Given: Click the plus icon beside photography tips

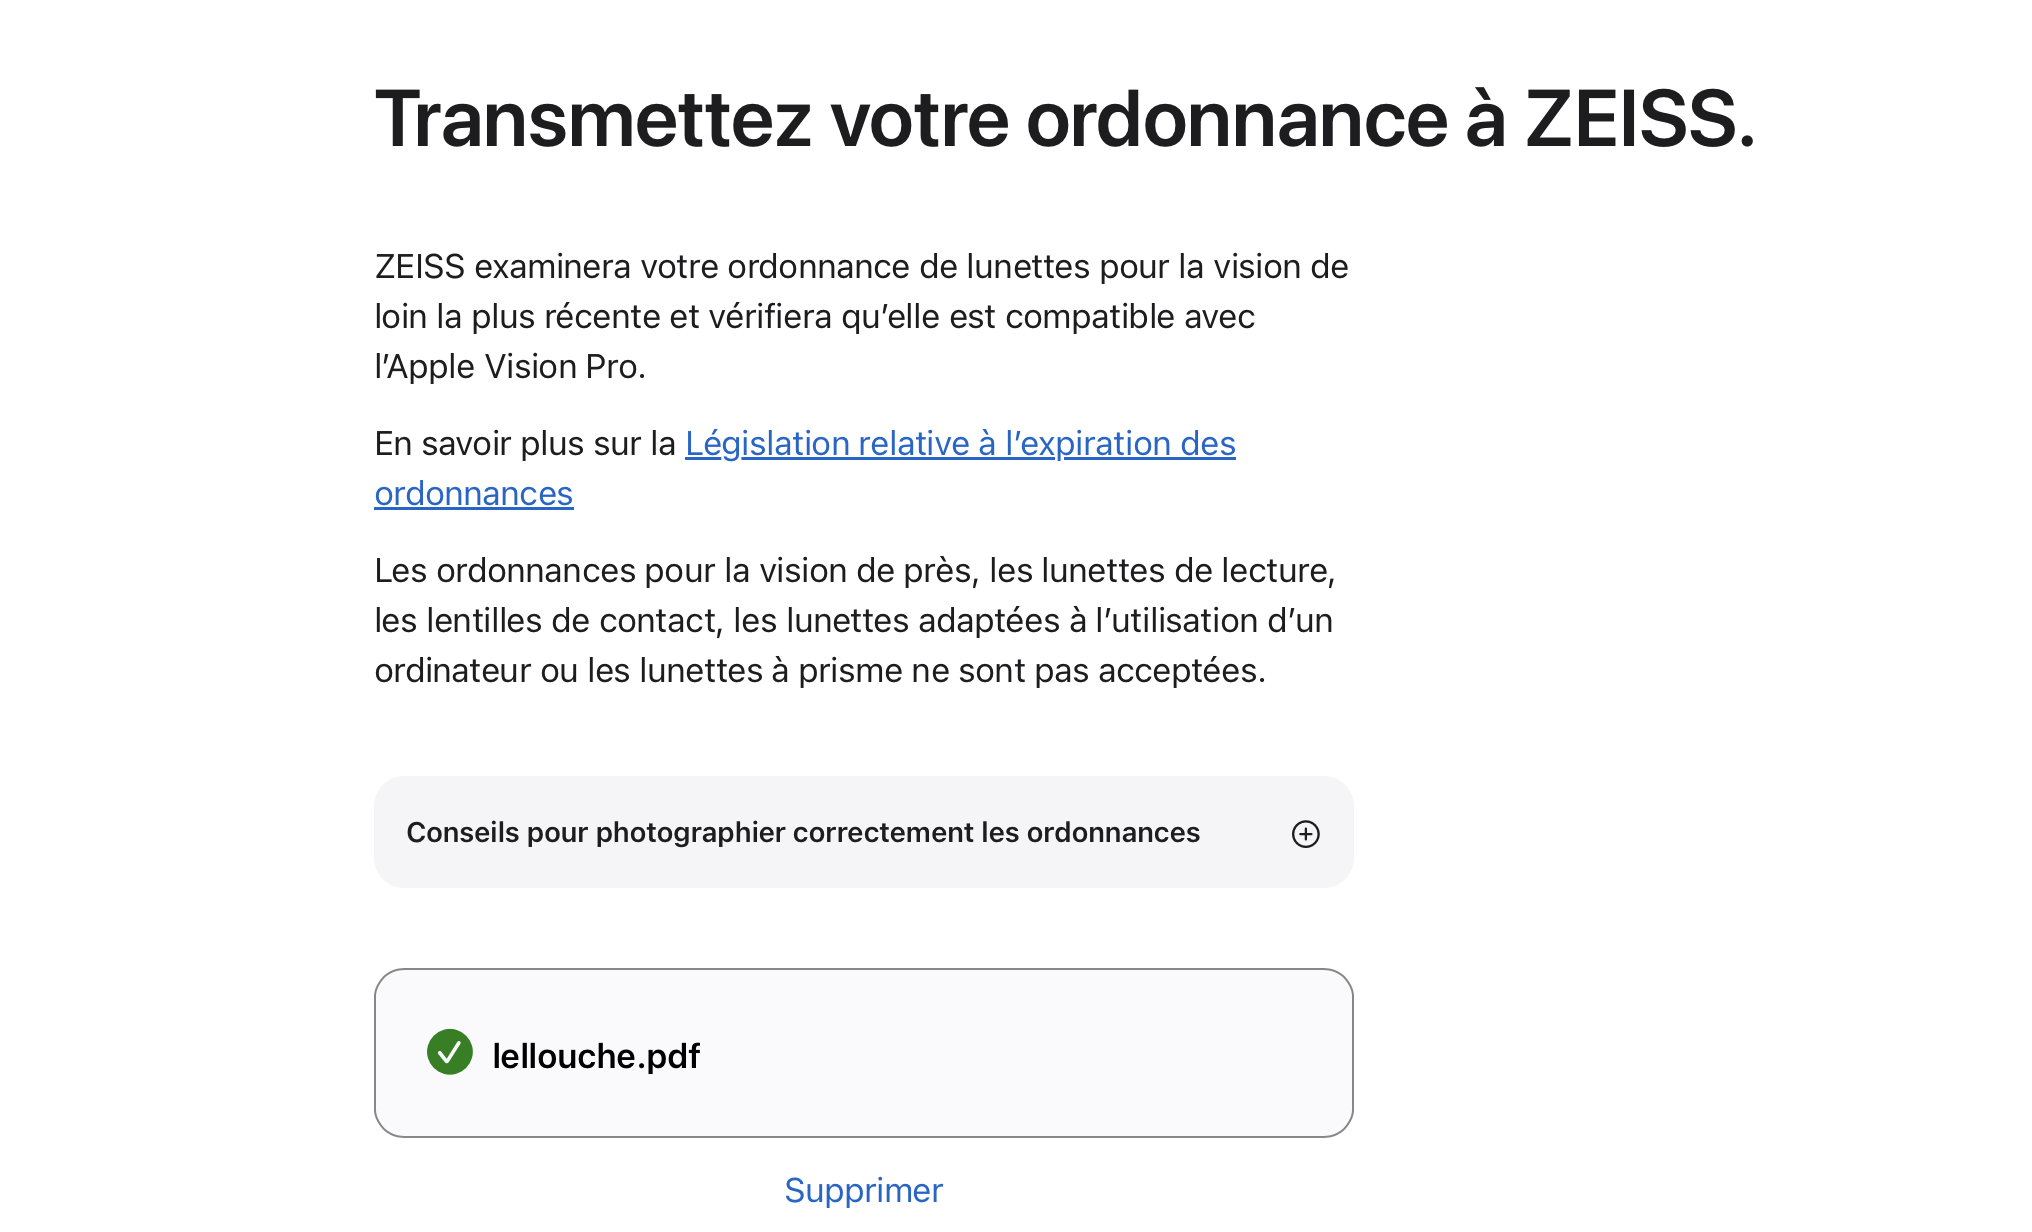Looking at the screenshot, I should point(1305,833).
